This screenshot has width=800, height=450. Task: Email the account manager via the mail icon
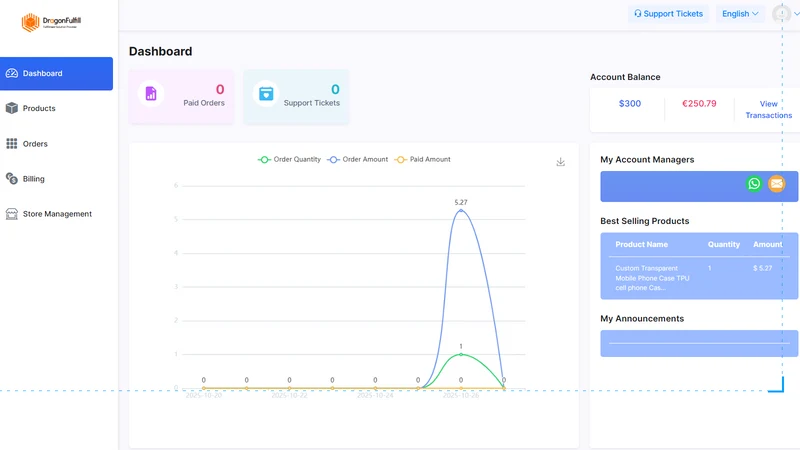coord(777,184)
